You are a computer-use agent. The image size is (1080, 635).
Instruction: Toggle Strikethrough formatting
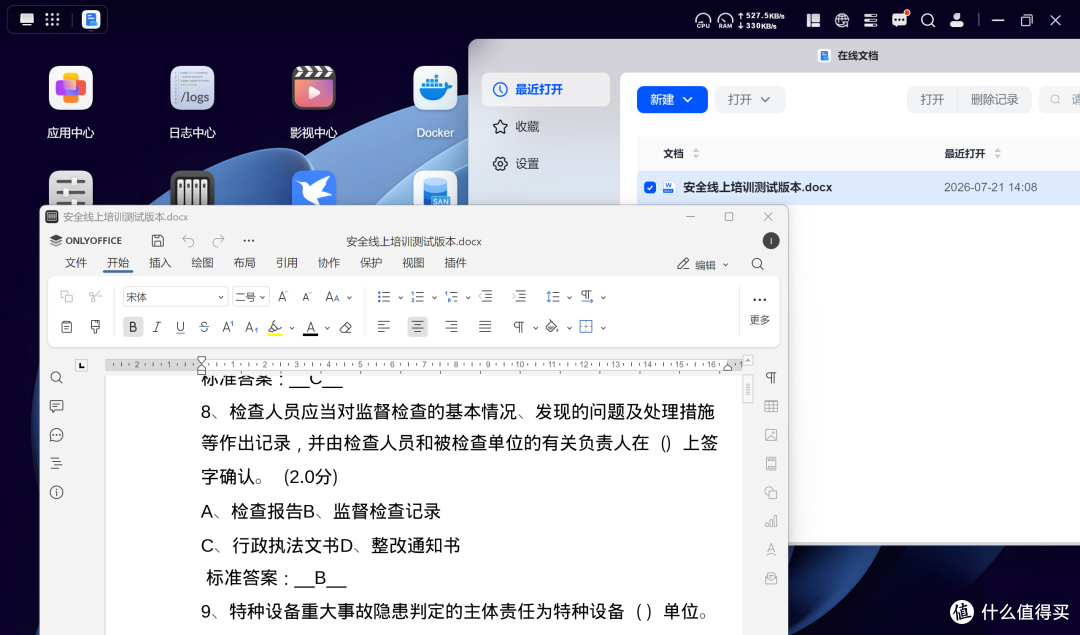coord(204,326)
